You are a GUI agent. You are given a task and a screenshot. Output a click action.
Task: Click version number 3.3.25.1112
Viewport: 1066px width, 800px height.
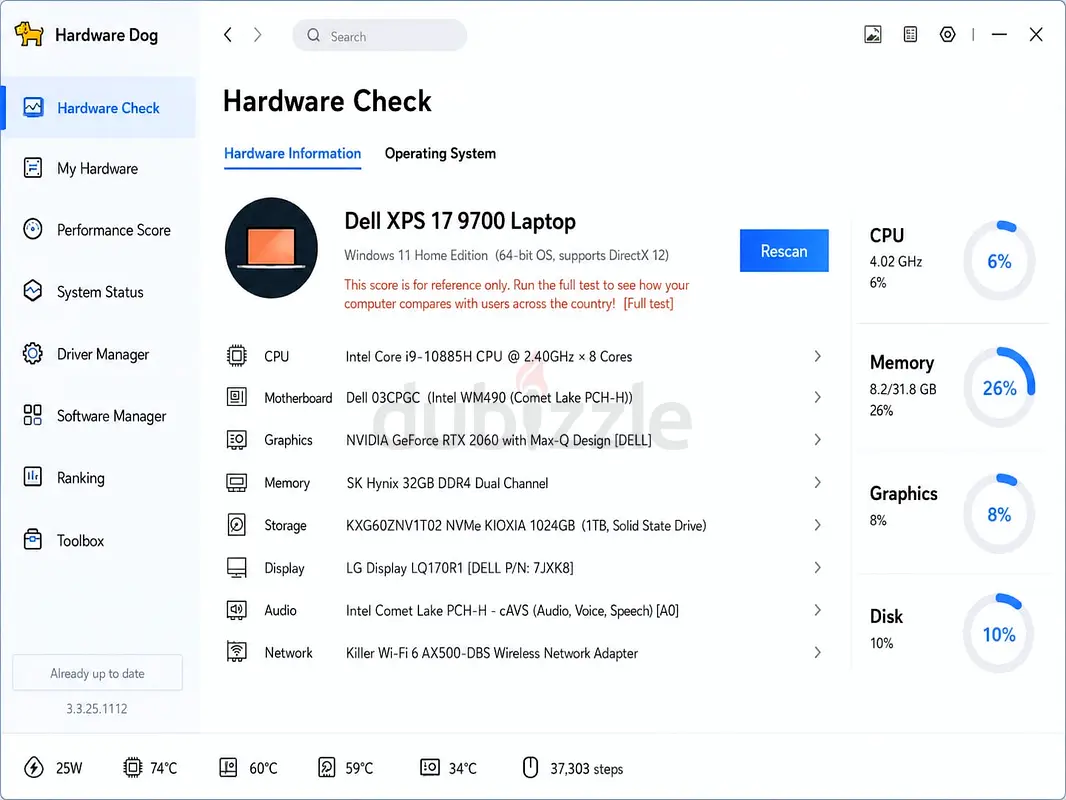pos(97,708)
